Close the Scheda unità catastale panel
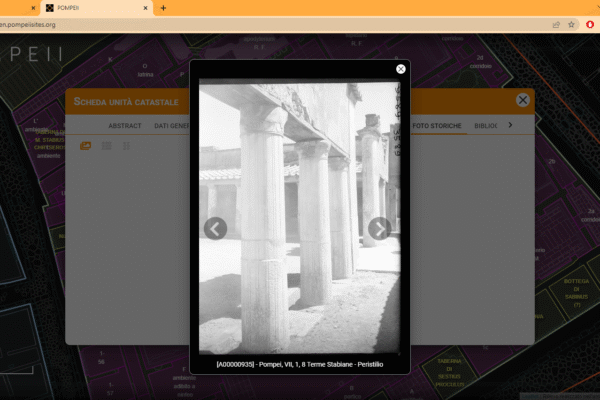 (522, 100)
